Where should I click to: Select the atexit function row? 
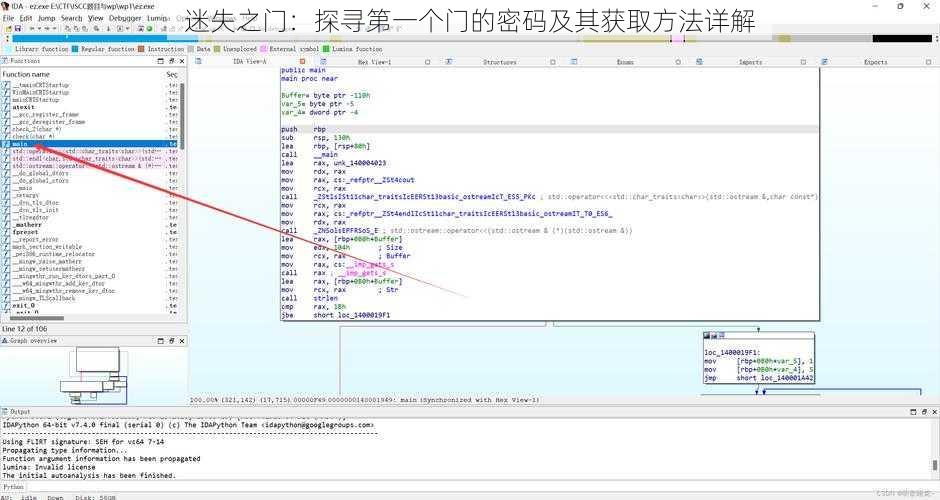(x=91, y=107)
